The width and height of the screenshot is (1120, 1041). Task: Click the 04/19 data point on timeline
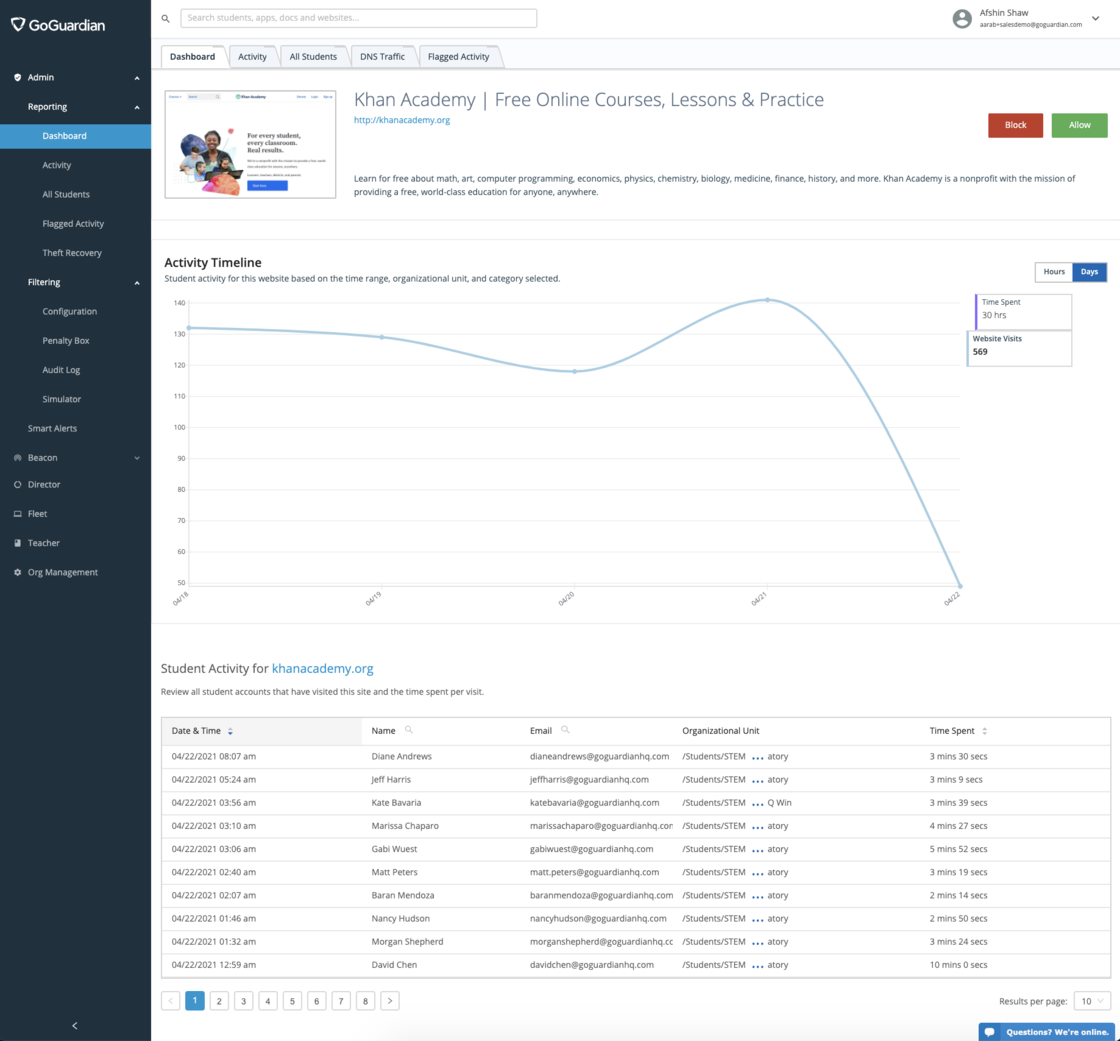coord(381,337)
